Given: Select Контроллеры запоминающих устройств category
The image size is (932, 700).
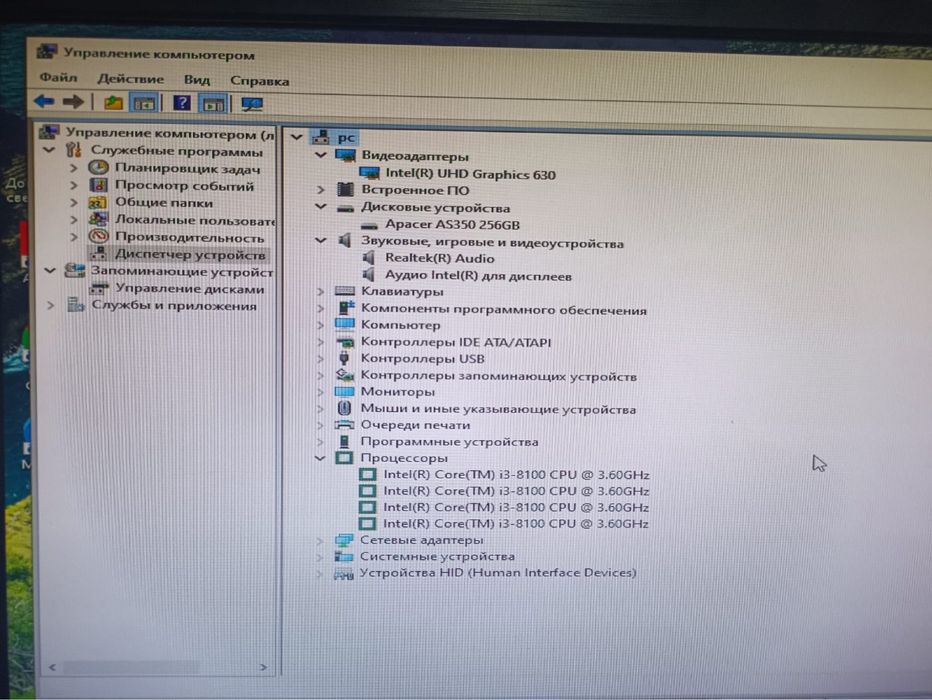Looking at the screenshot, I should [499, 376].
